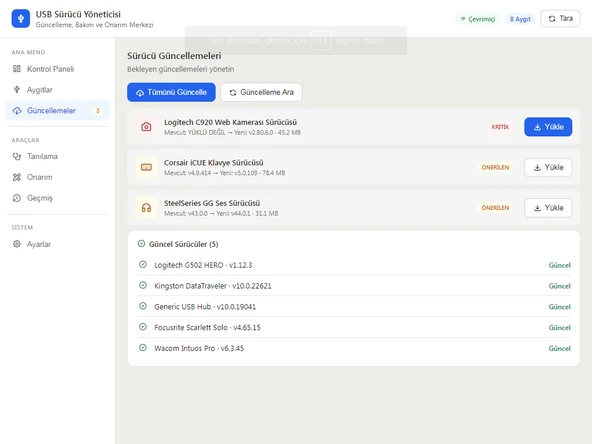This screenshot has width=592, height=444.
Task: Click Güncel status for Wacom Intuos
Action: pos(559,348)
